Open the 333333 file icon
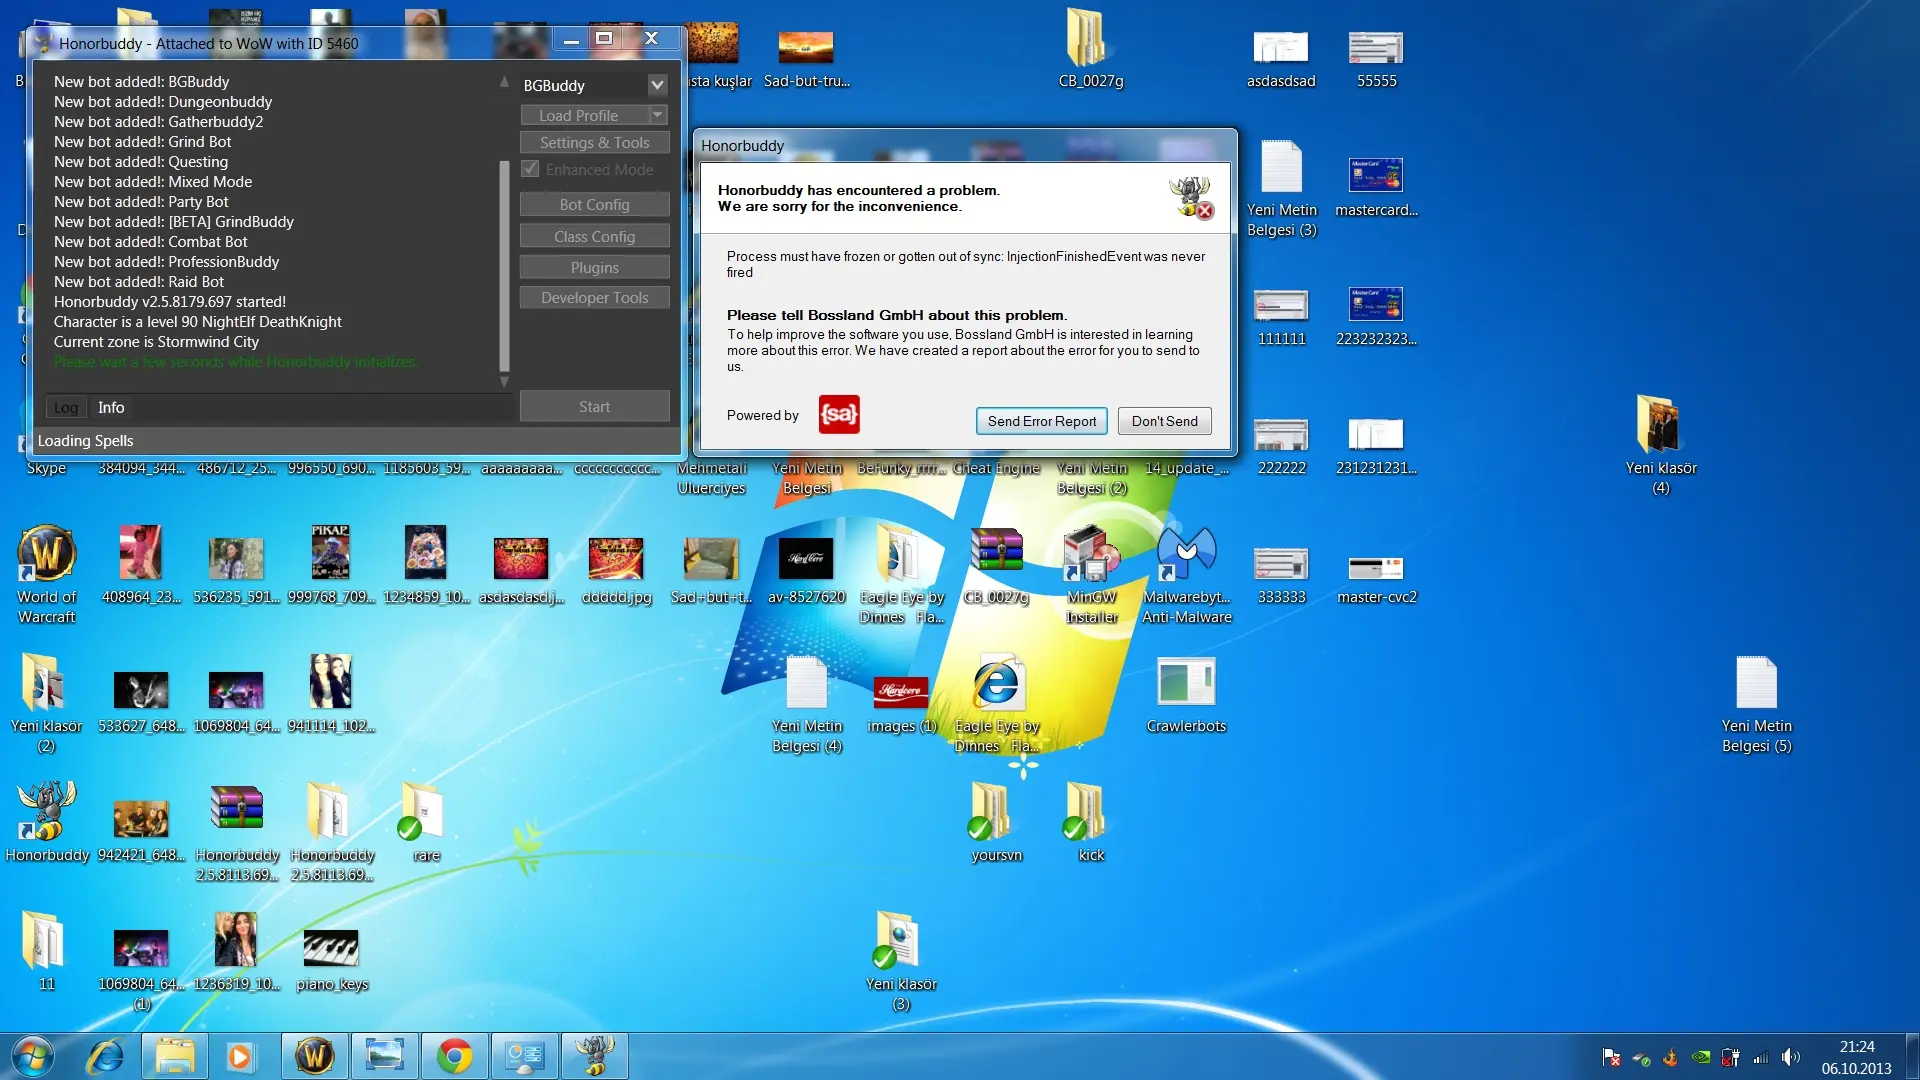 [x=1281, y=578]
